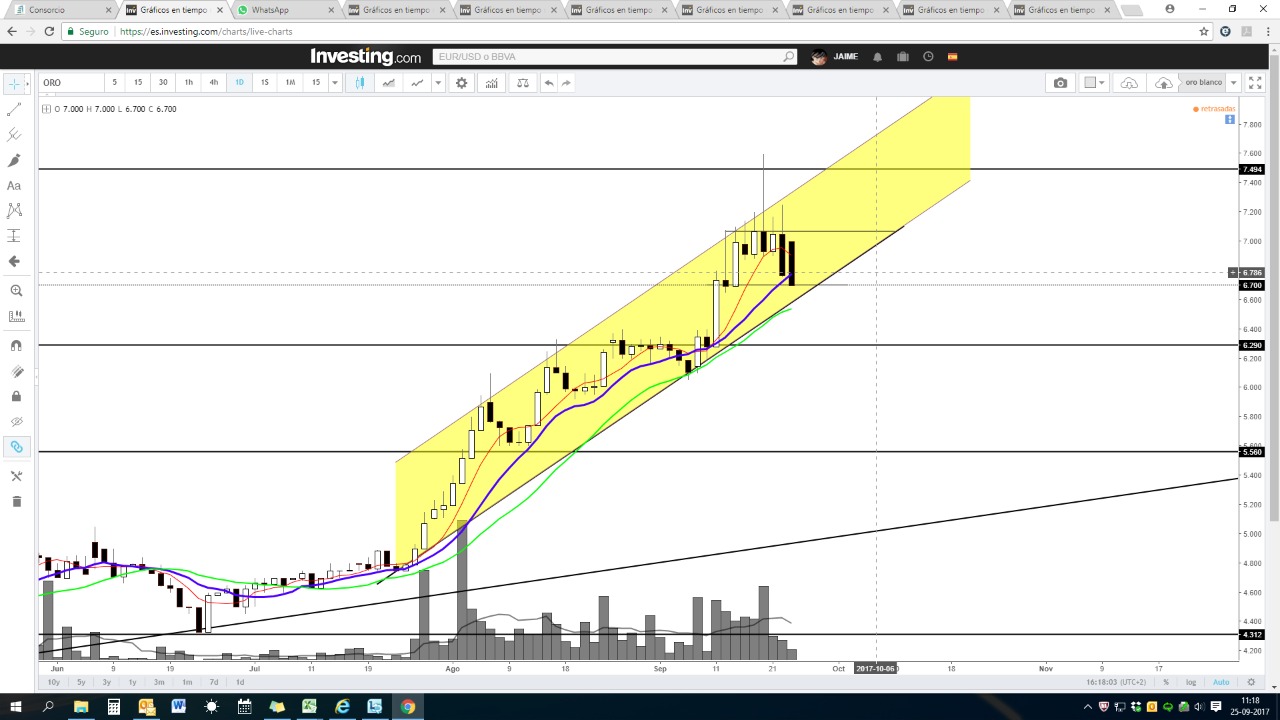Switch to the WhatsApp browser tab
The height and width of the screenshot is (720, 1280).
[281, 10]
